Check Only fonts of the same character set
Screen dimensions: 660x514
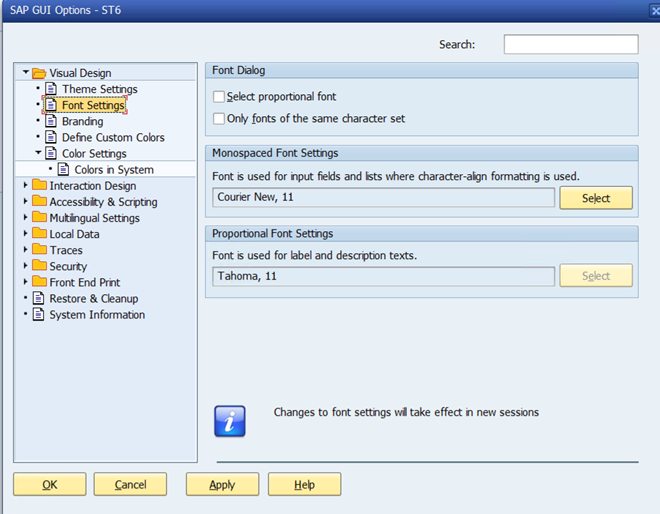tap(219, 119)
